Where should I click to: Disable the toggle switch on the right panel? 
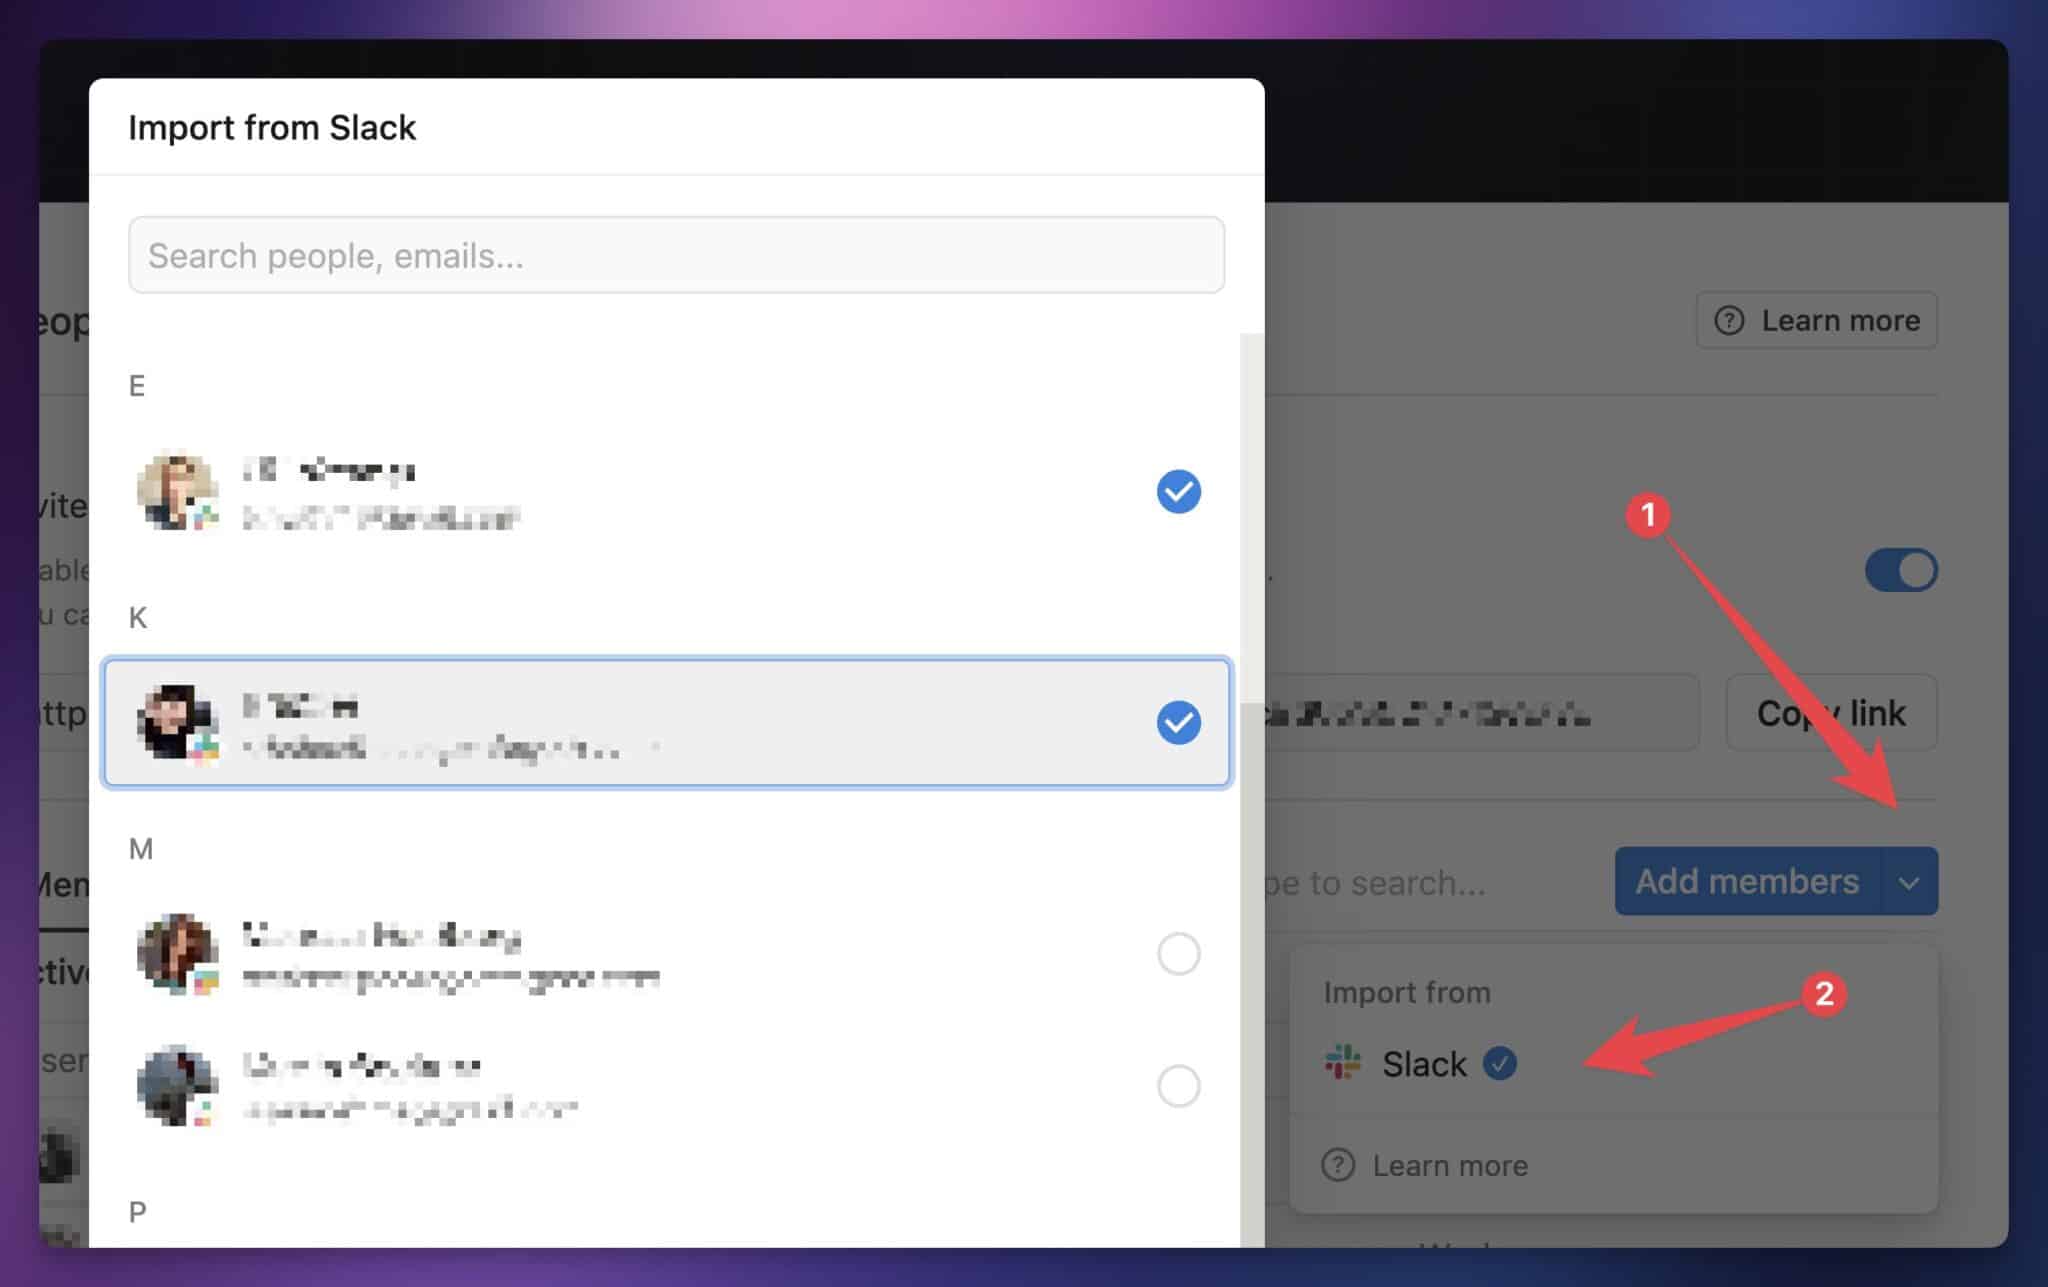pyautogui.click(x=1899, y=569)
